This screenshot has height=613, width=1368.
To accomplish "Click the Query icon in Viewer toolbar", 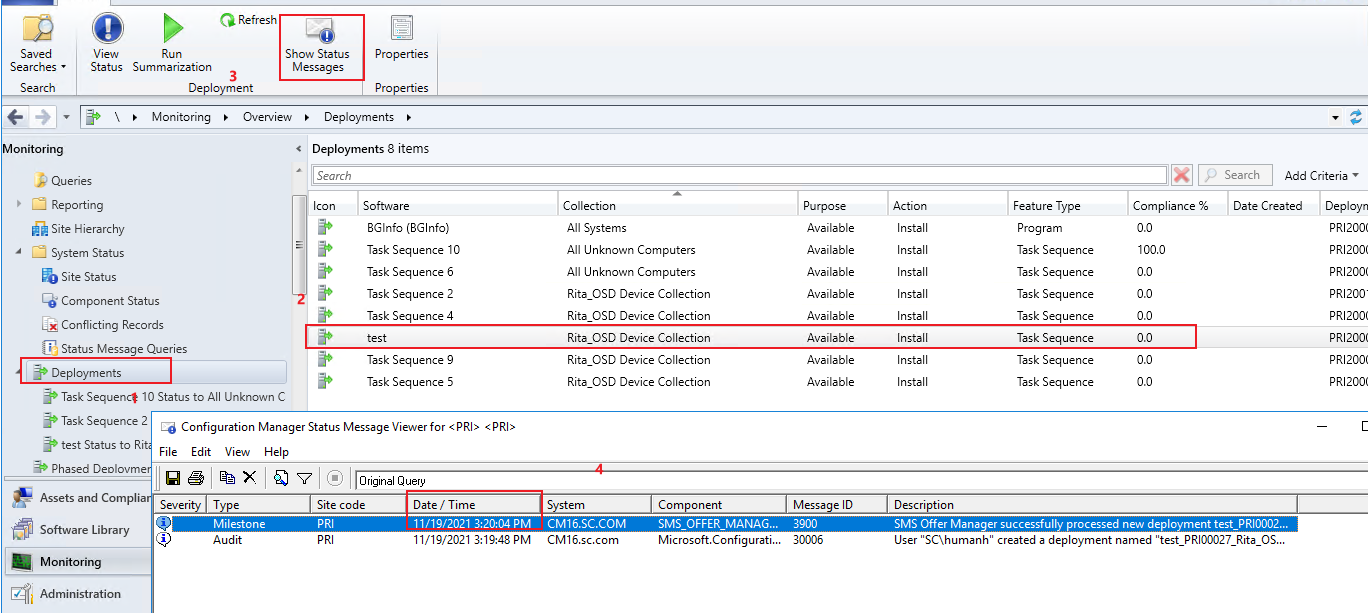I will click(x=281, y=479).
